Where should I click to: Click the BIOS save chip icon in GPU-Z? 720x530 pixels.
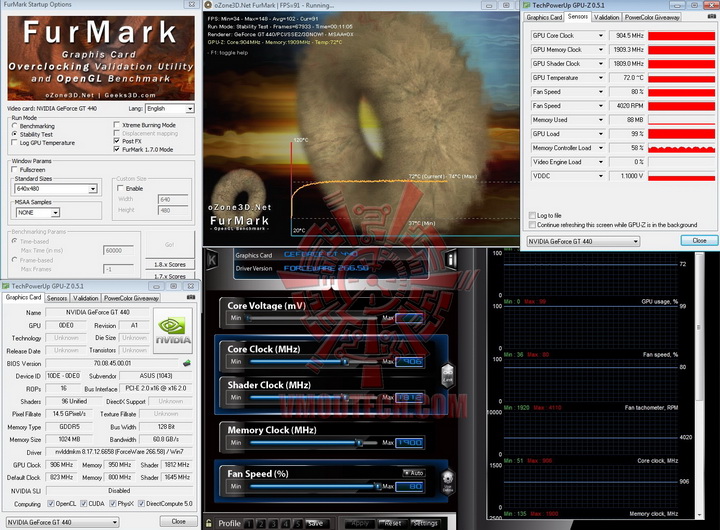[186, 363]
